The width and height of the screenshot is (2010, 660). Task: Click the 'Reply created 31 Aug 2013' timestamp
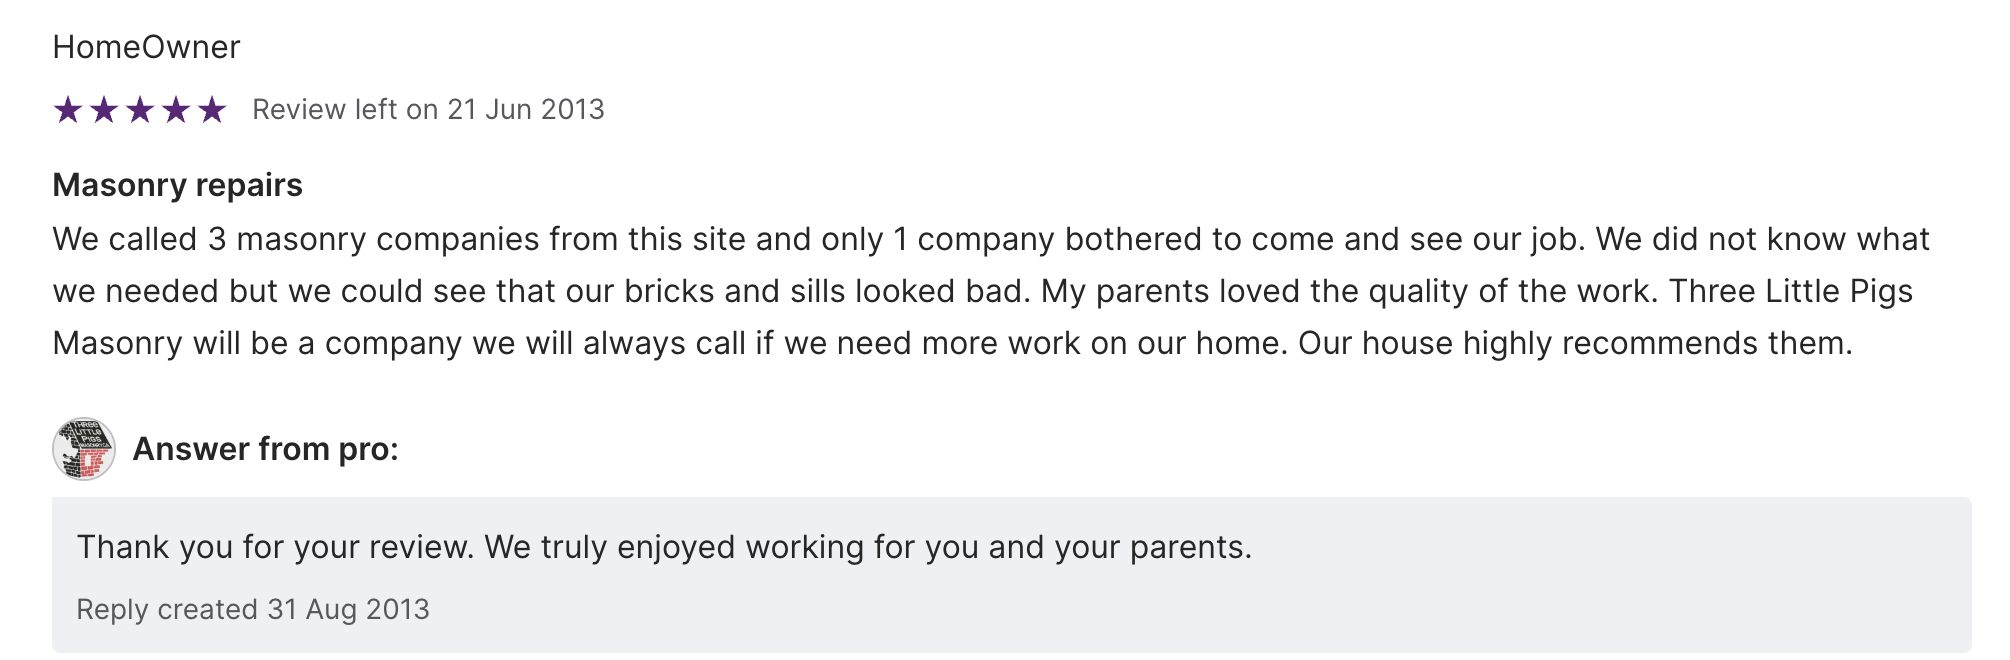(x=253, y=609)
